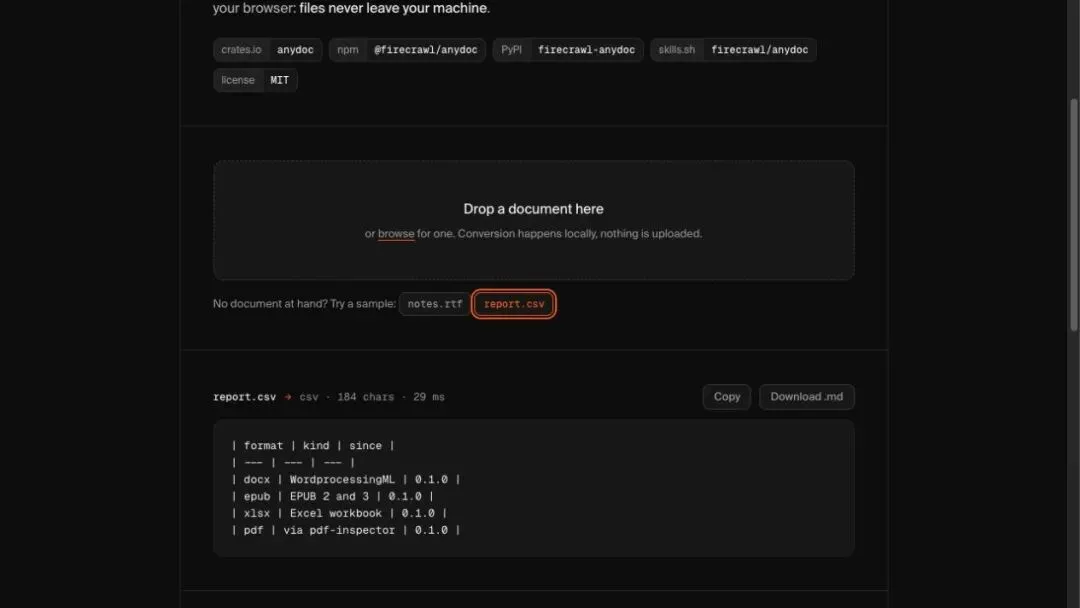Screen dimensions: 1080x608
Task: Click the browse link in drop zone
Action: point(396,233)
